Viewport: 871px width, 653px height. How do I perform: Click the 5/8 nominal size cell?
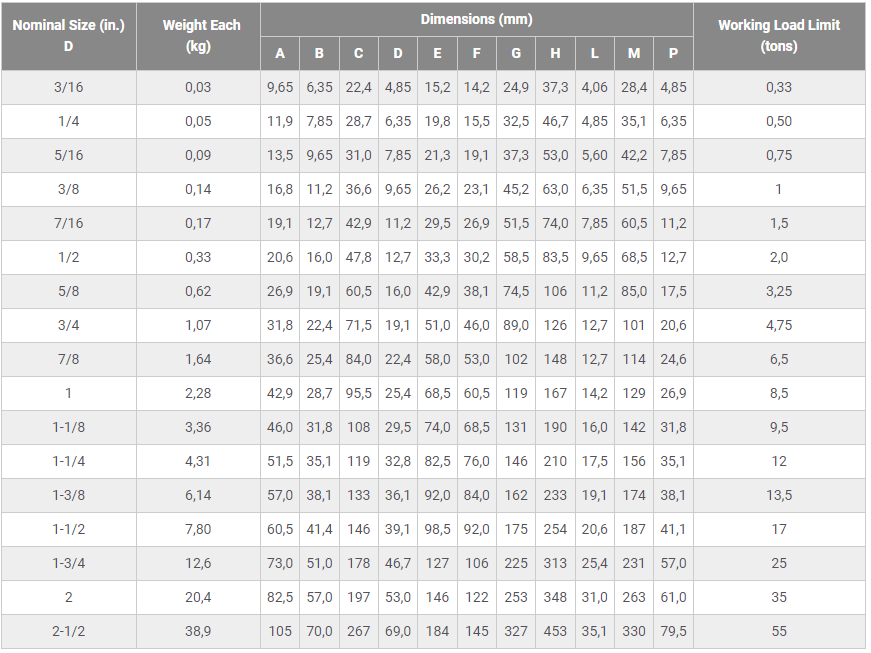click(68, 291)
